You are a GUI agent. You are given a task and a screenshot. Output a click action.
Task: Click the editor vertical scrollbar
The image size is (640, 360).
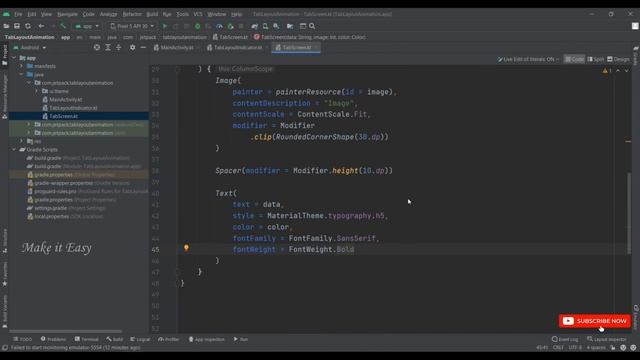pyautogui.click(x=629, y=213)
